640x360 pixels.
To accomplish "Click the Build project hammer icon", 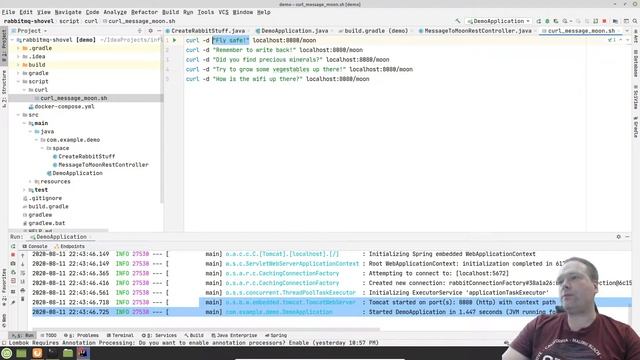I will click(x=458, y=21).
